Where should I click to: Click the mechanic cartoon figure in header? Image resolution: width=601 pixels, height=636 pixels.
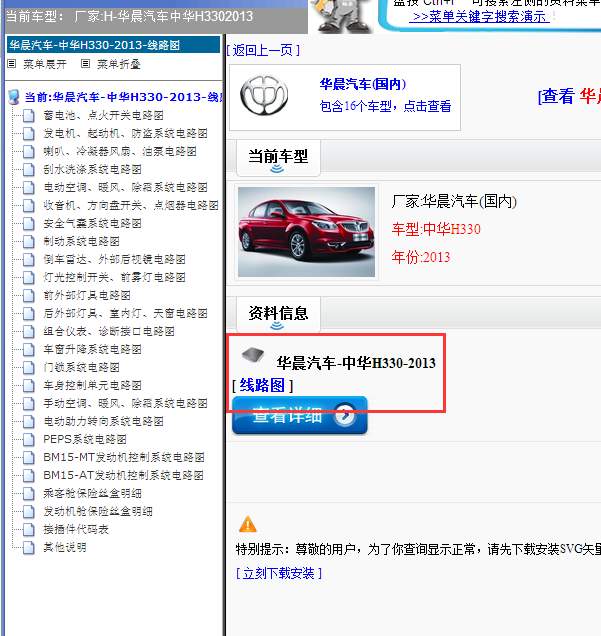click(342, 16)
